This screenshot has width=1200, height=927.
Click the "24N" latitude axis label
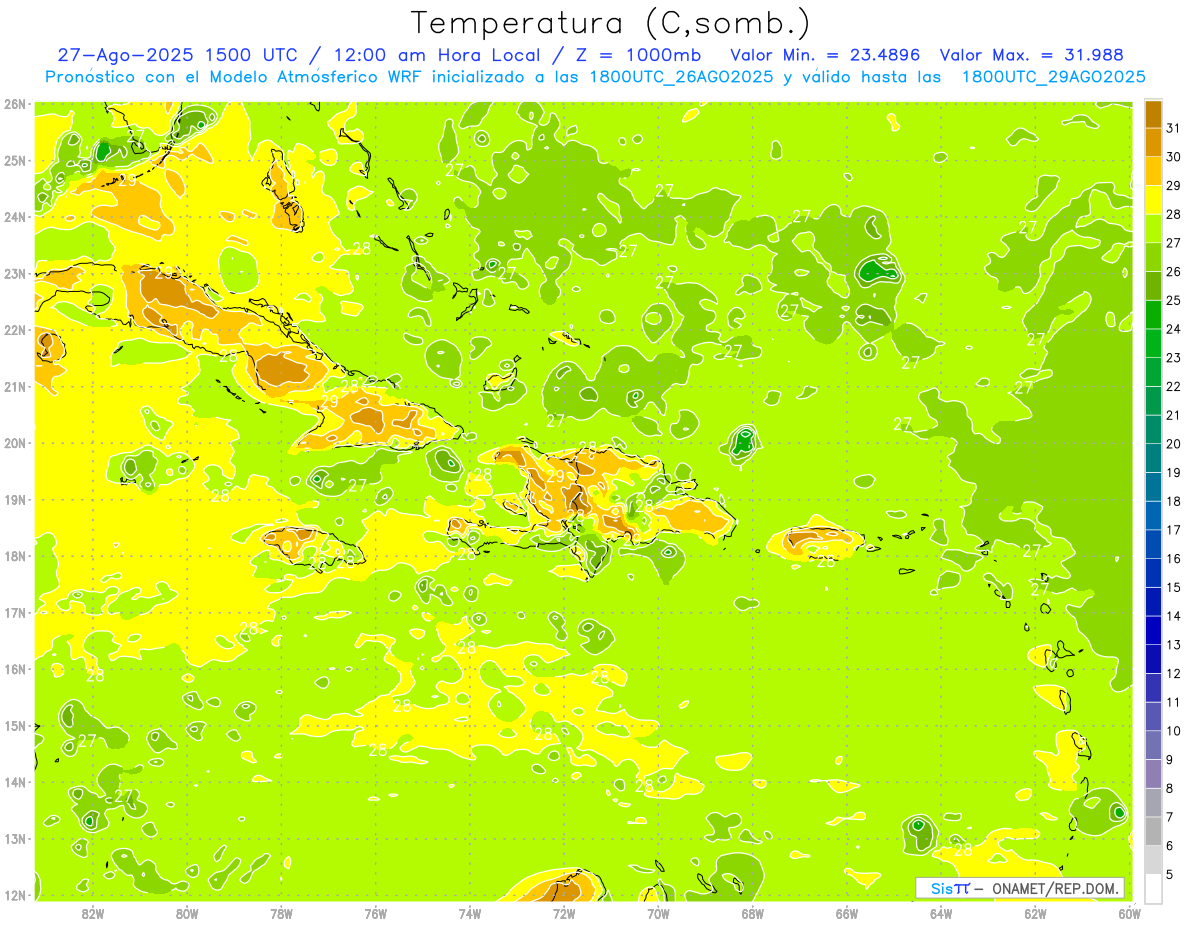tap(14, 217)
